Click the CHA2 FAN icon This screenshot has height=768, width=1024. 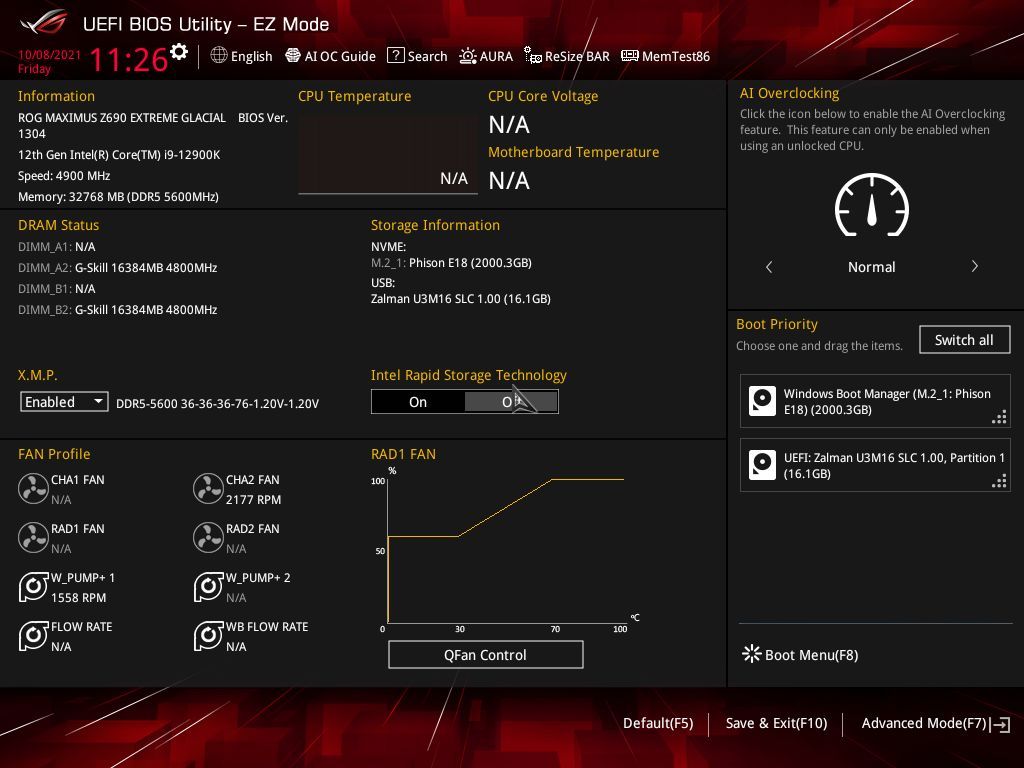coord(208,488)
